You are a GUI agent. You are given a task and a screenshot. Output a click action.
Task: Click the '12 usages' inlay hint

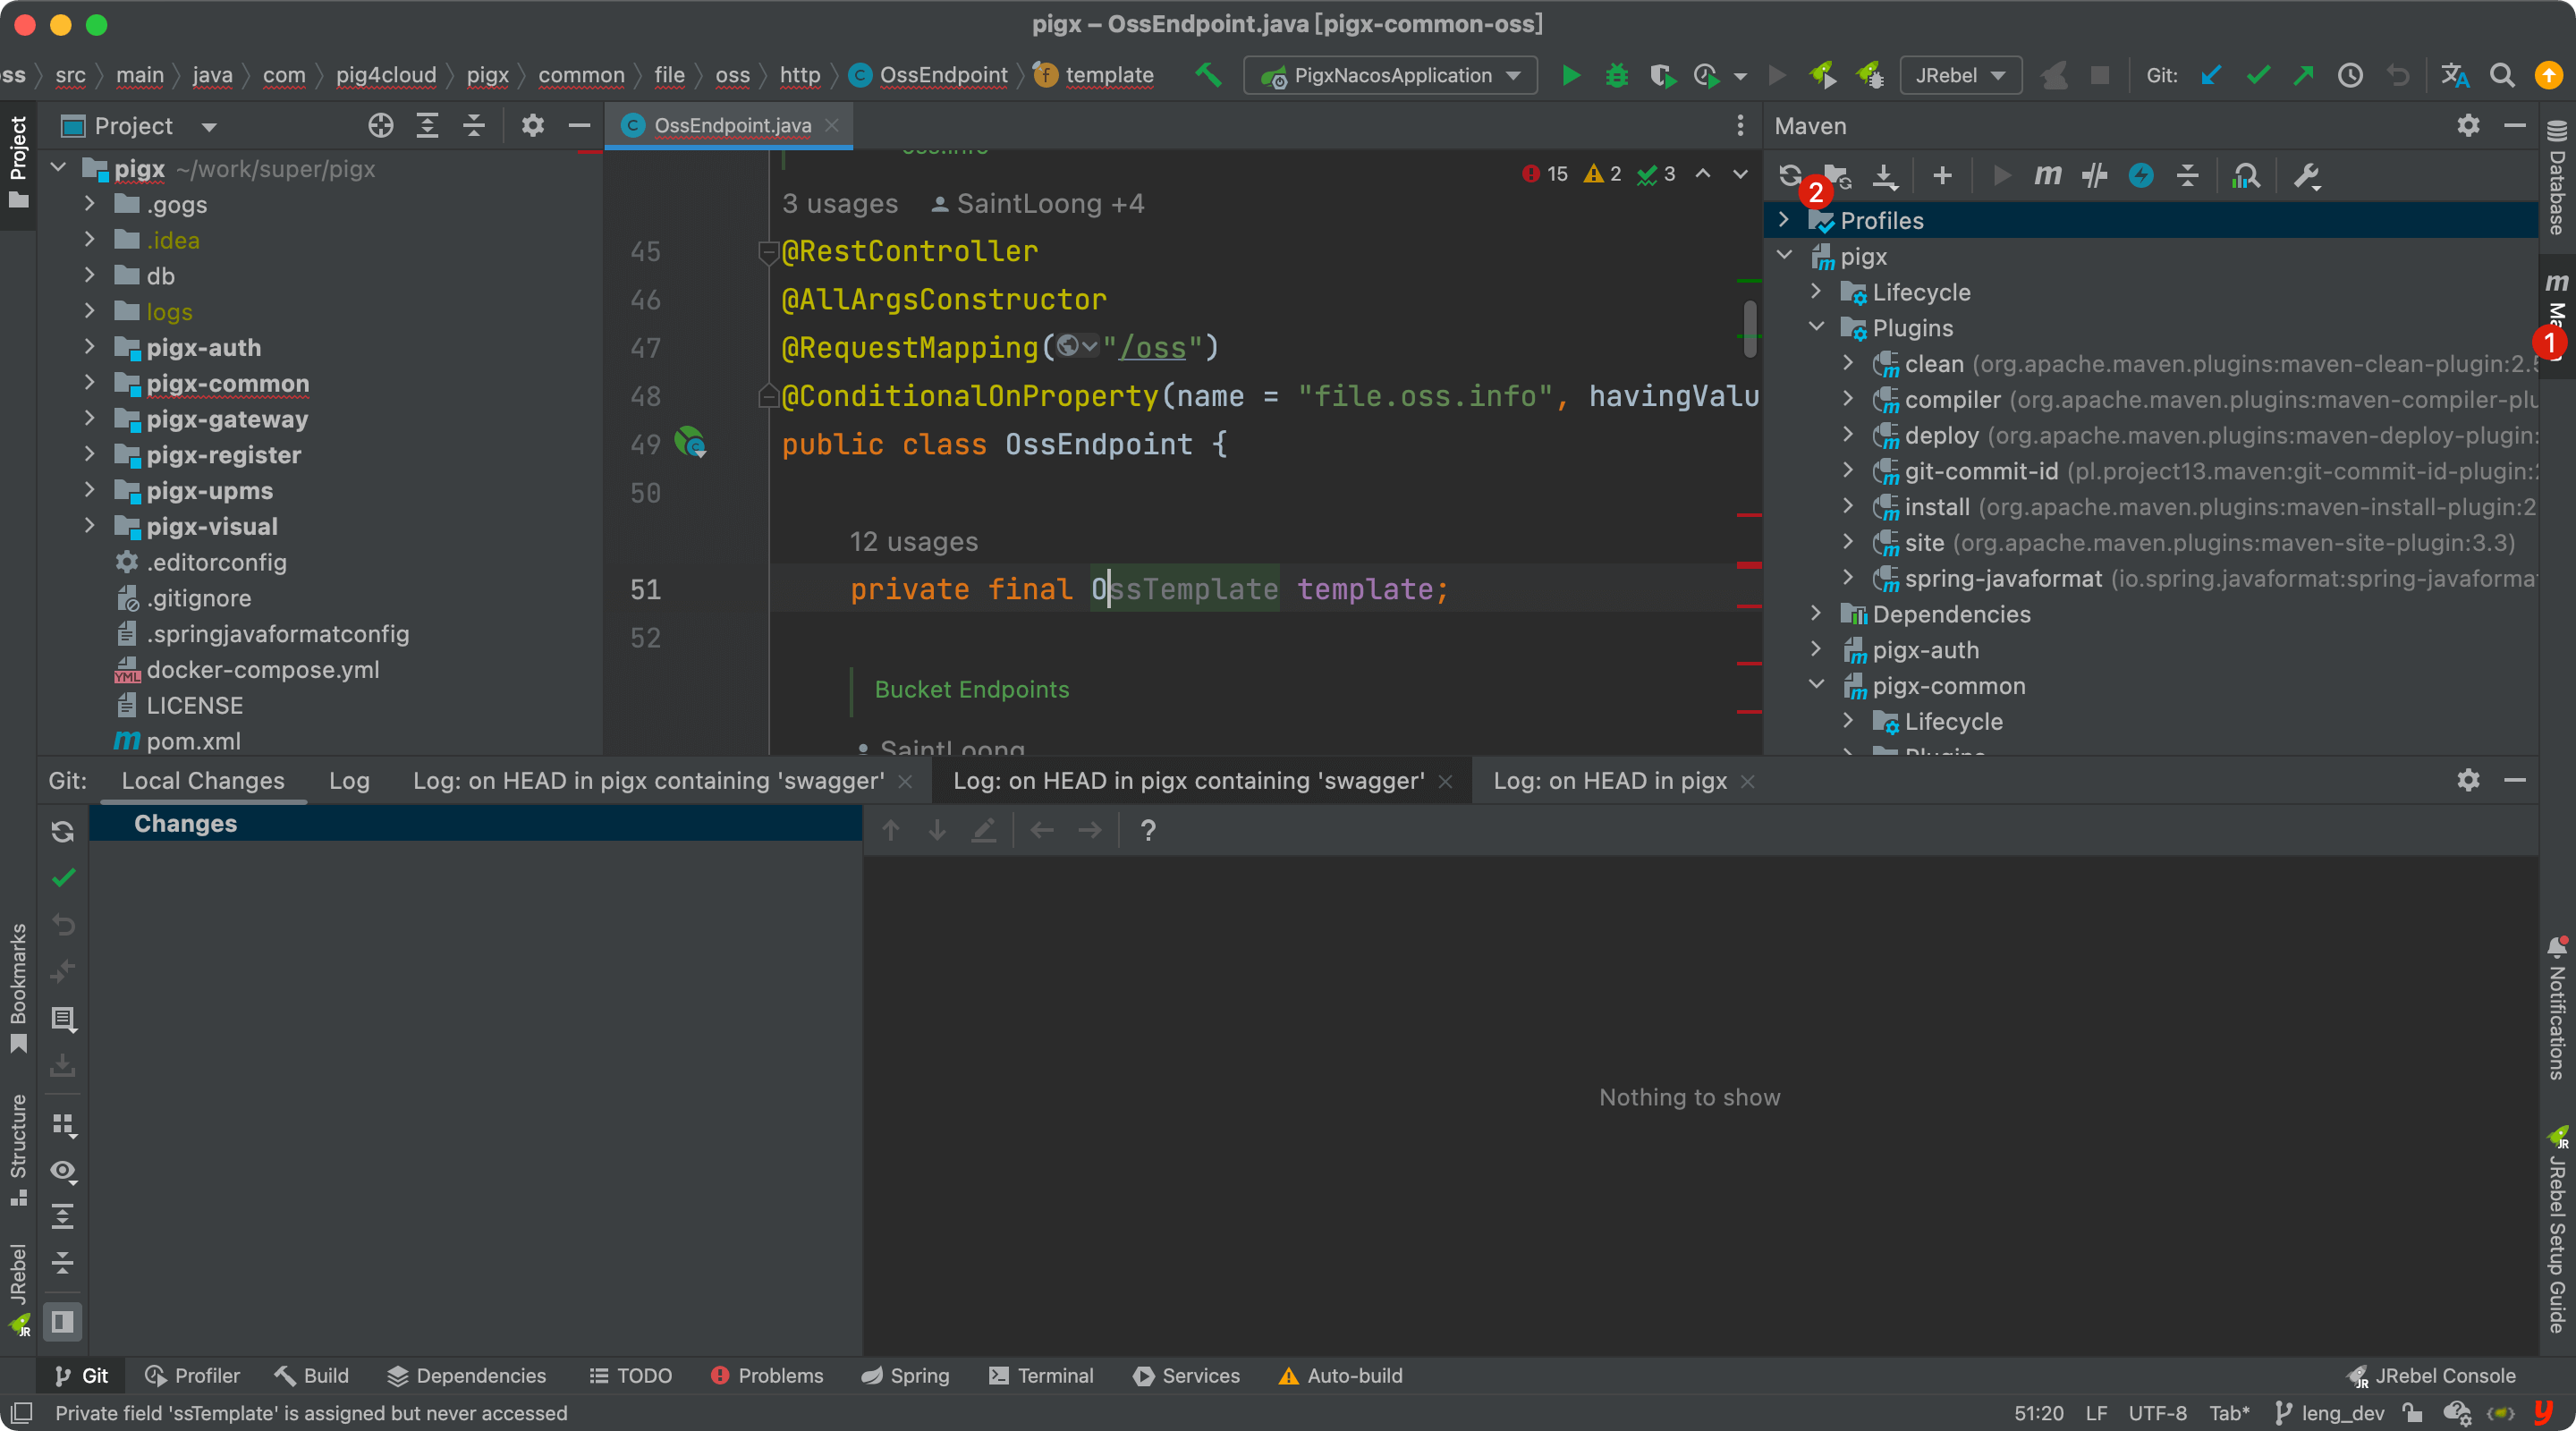[x=913, y=541]
